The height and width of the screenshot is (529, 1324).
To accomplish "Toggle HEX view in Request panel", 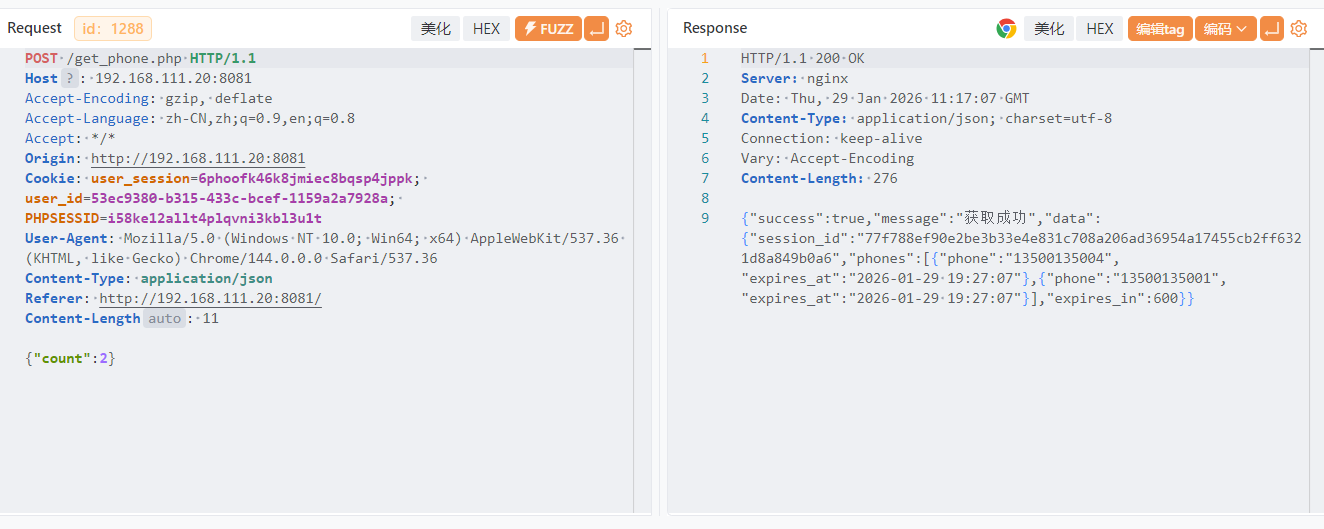I will coord(486,29).
